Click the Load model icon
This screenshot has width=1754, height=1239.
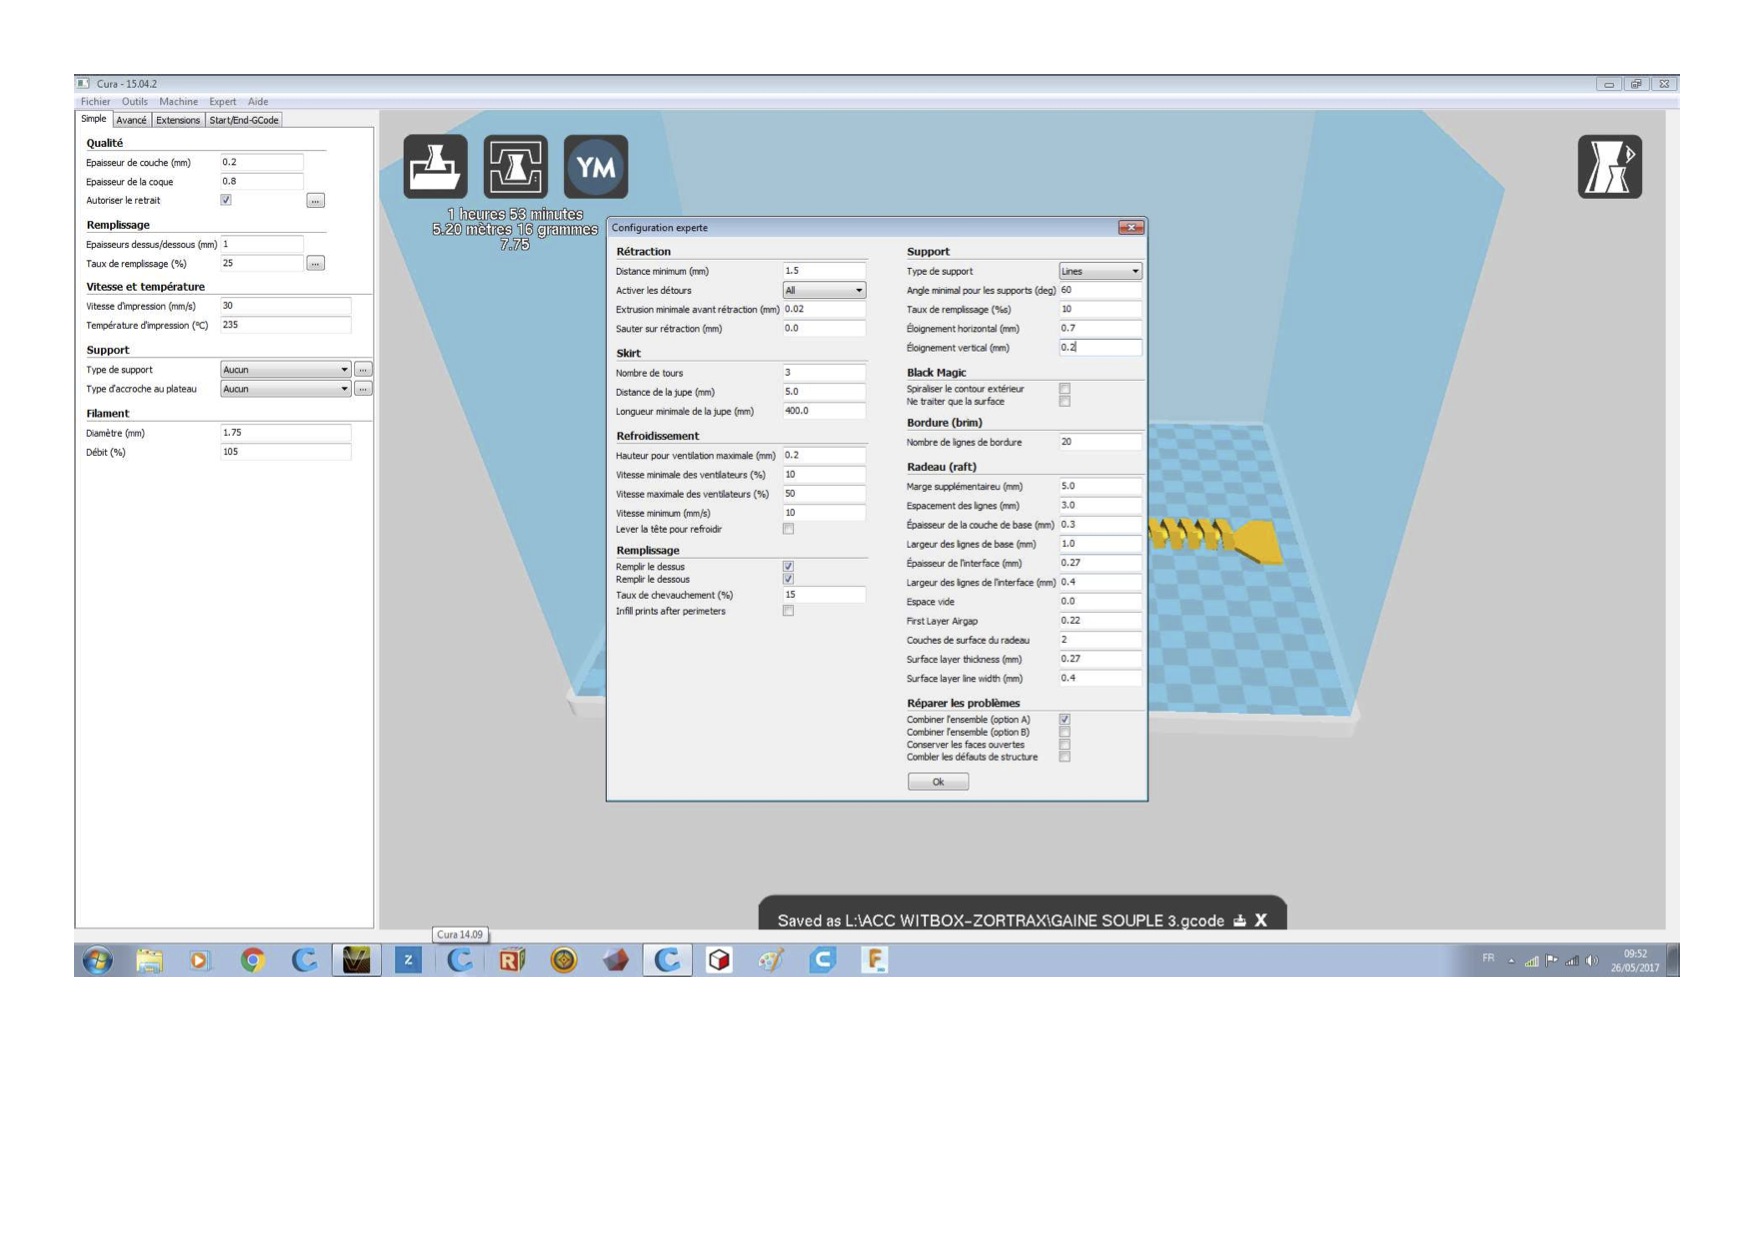click(x=435, y=166)
